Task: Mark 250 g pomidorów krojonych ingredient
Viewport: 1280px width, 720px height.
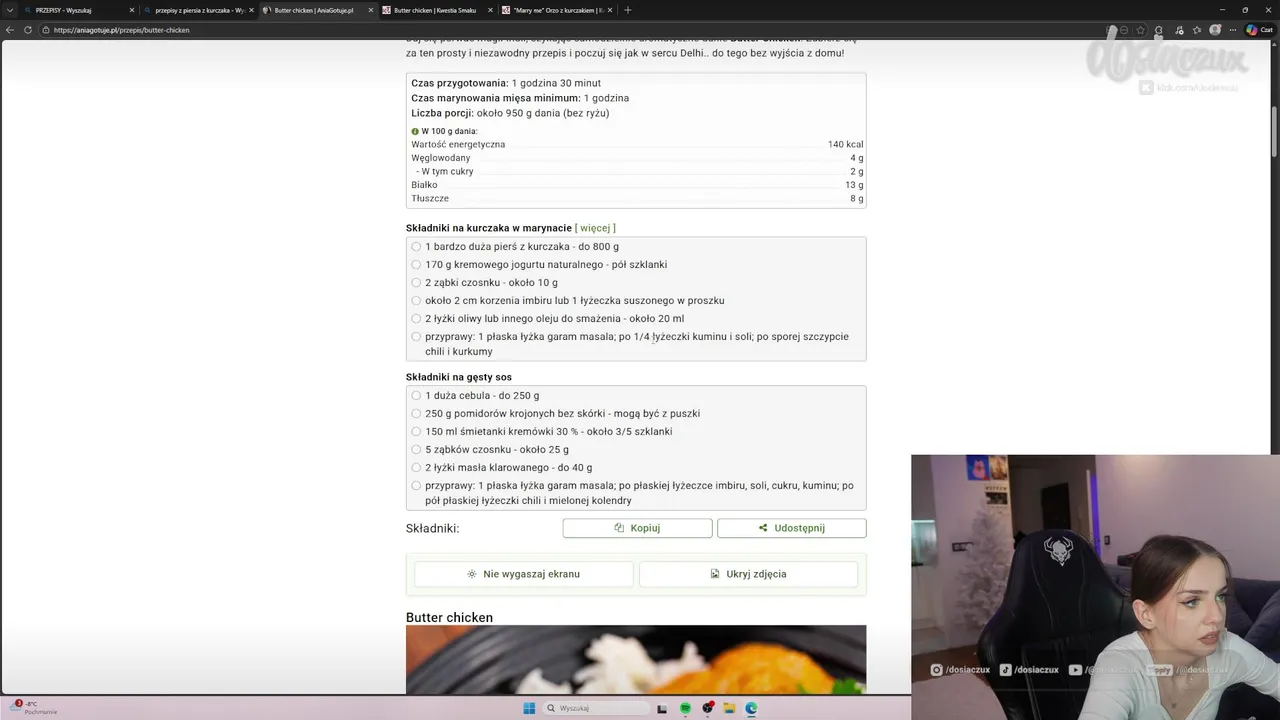Action: (416, 414)
